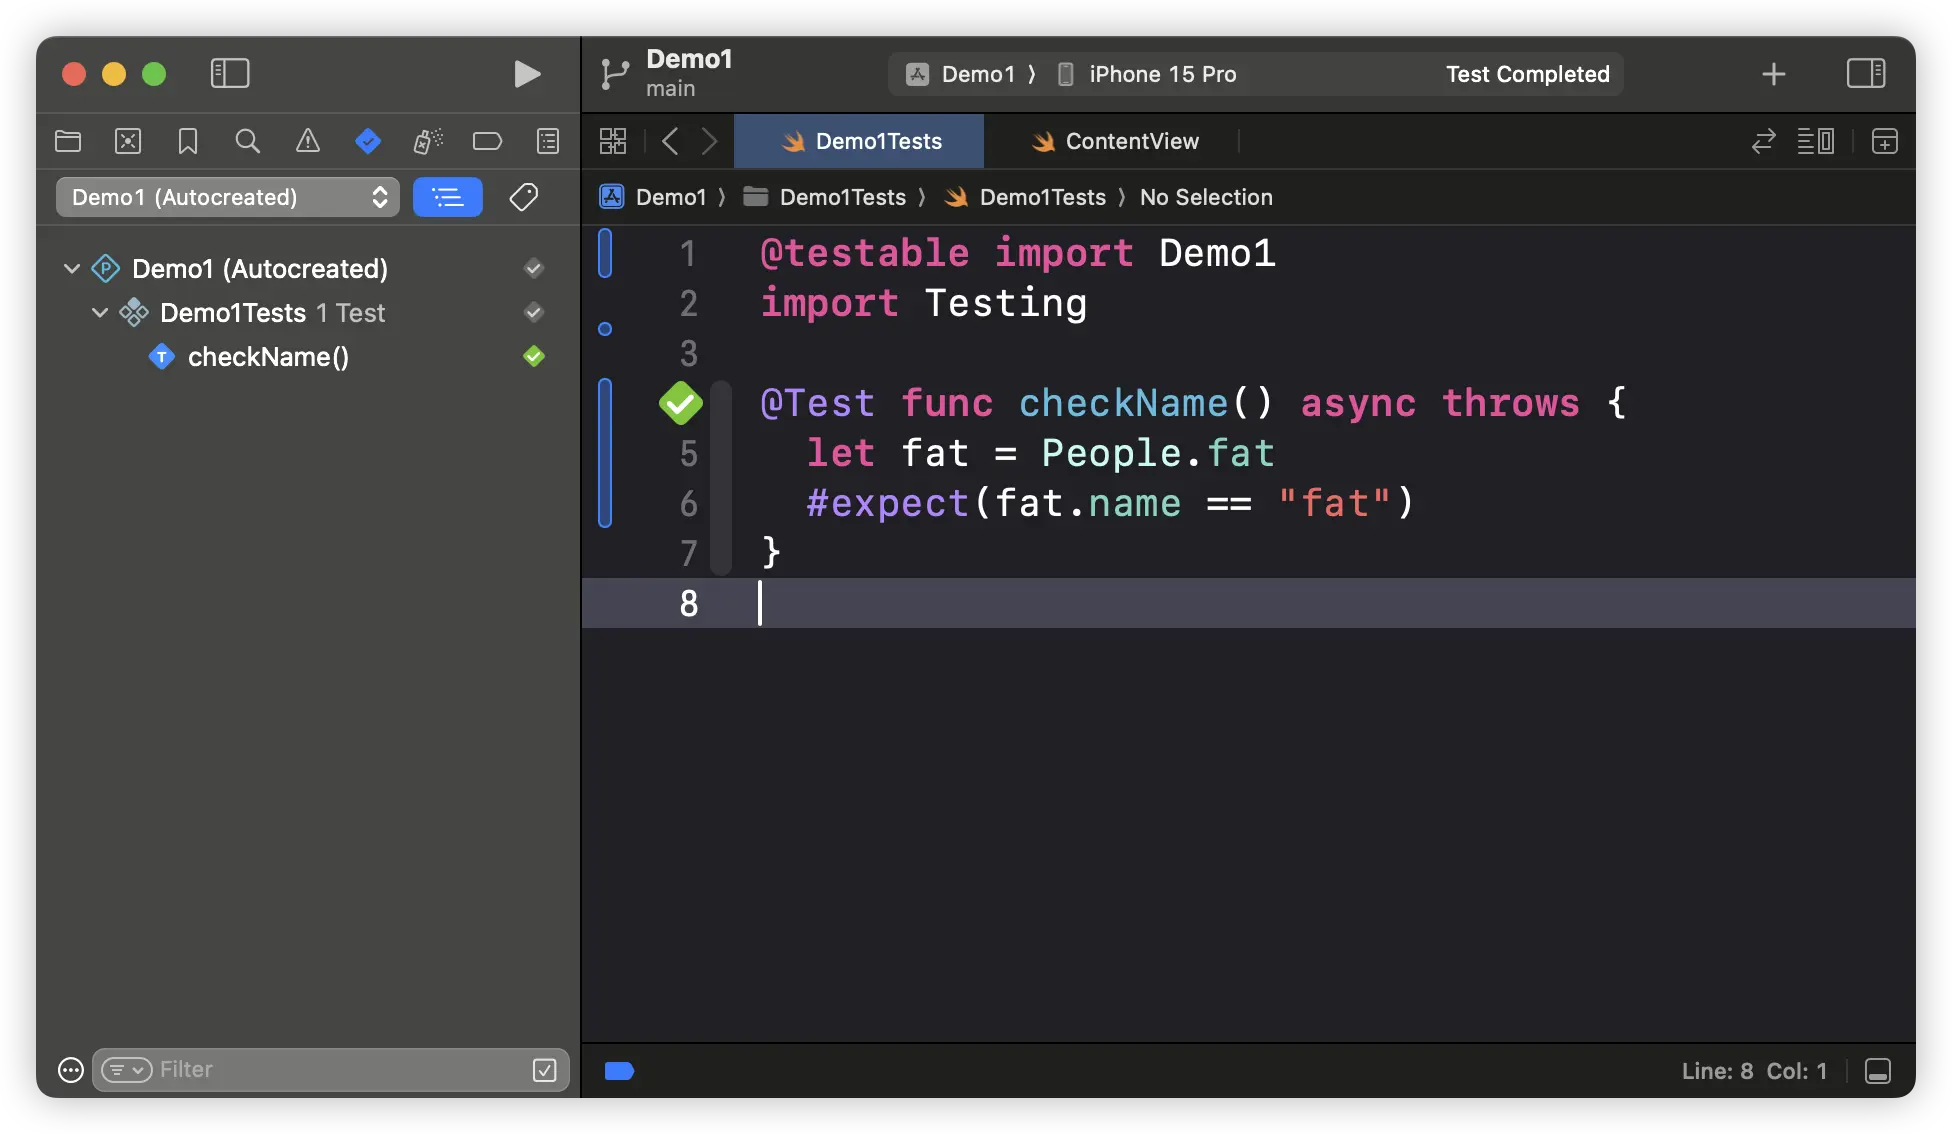Click the Test Completed status

(x=1527, y=74)
